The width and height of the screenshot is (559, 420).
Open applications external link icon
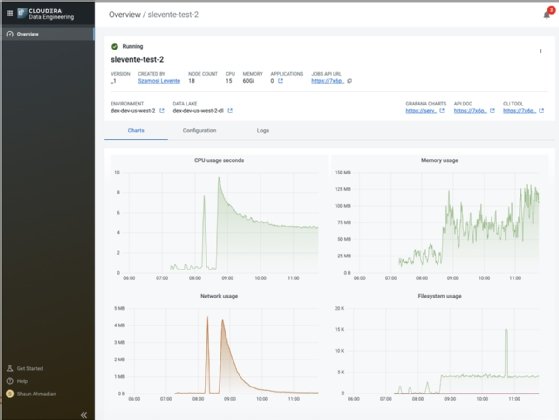[x=280, y=81]
